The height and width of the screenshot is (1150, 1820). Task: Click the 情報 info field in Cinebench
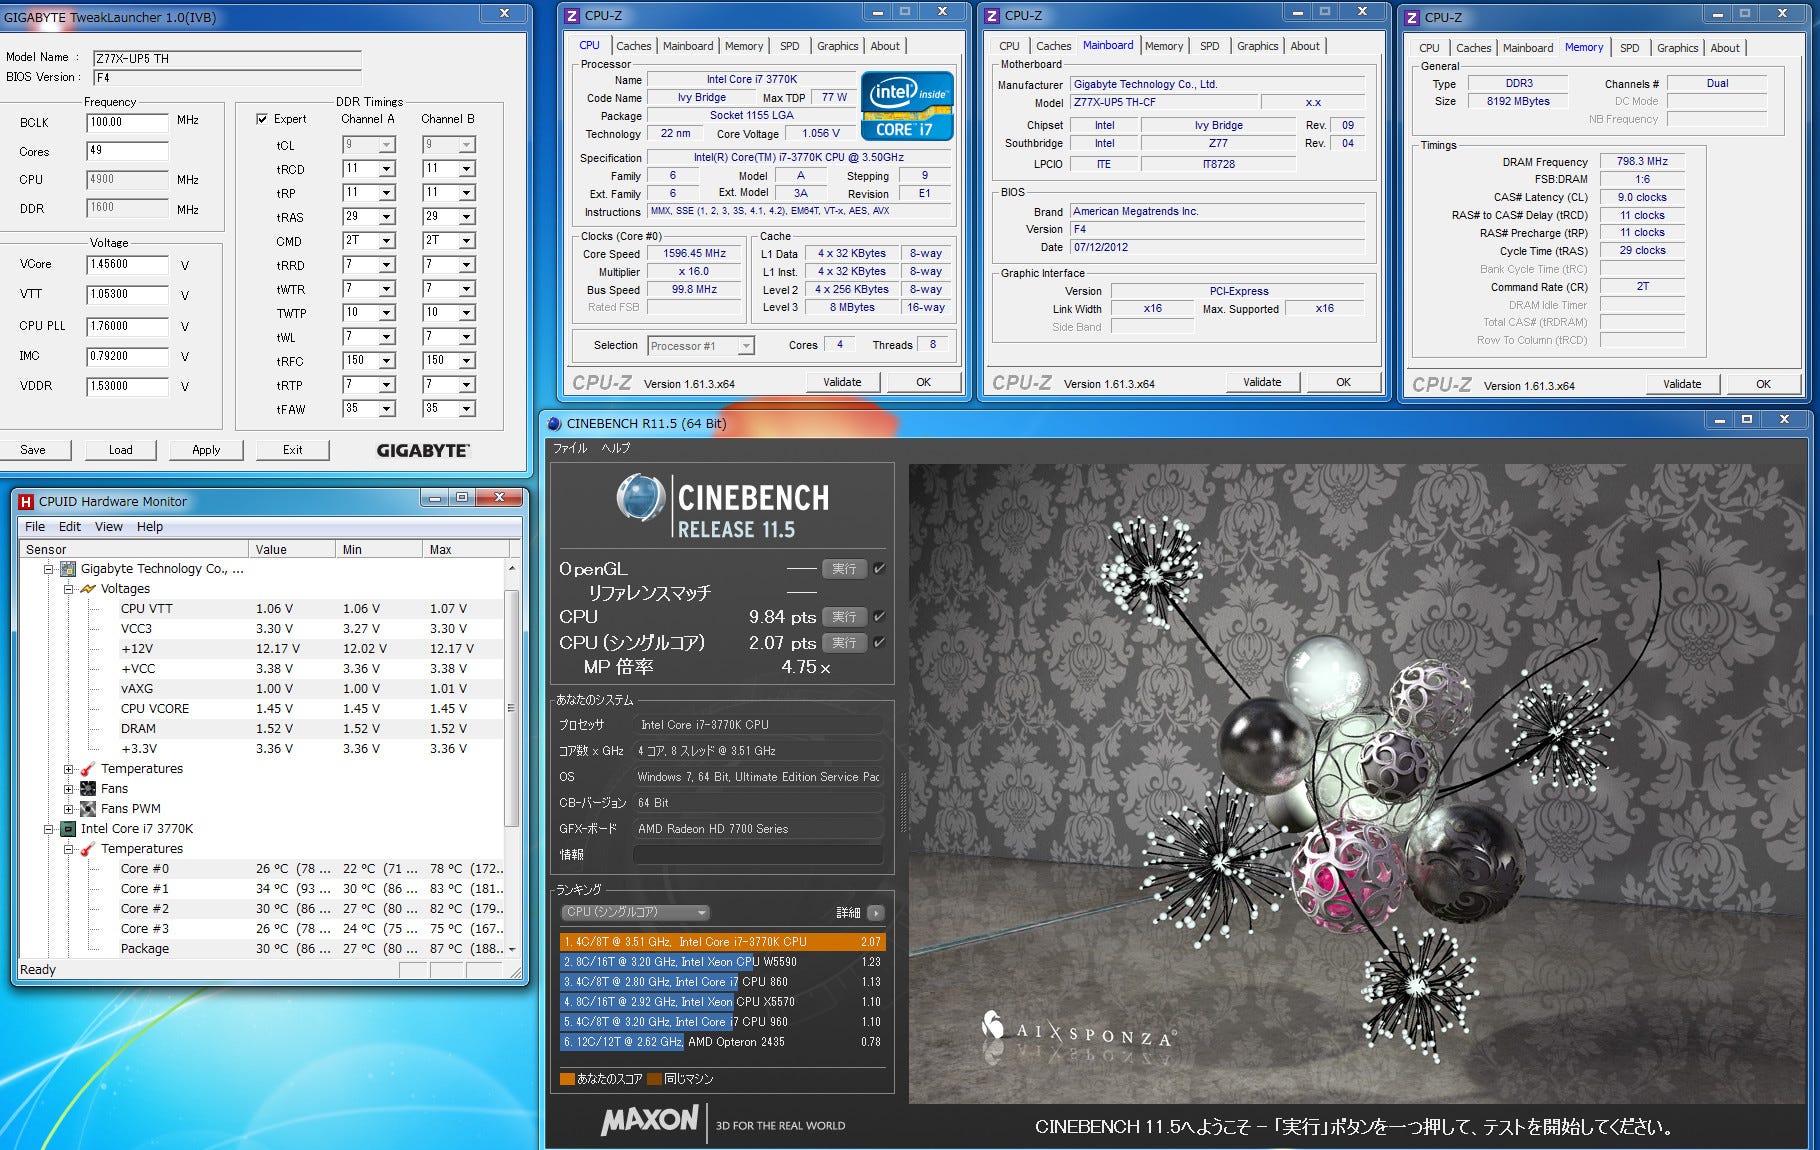tap(758, 855)
